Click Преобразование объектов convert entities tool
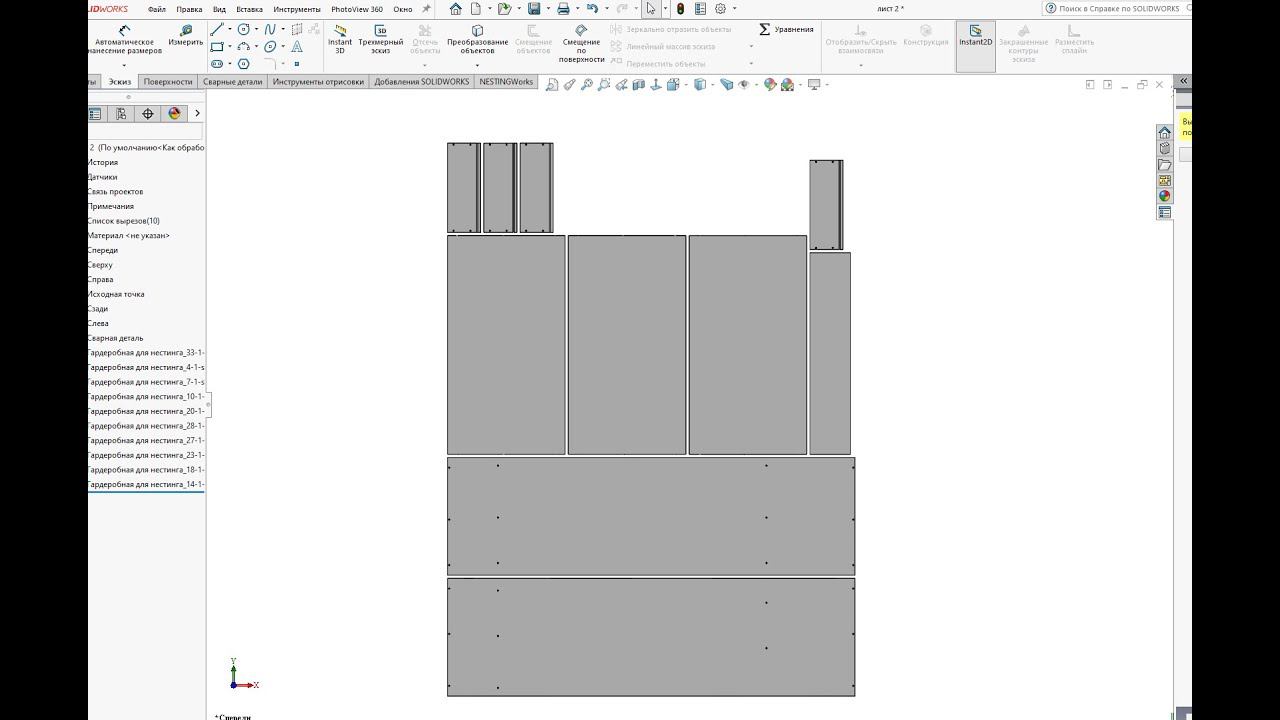Viewport: 1280px width, 720px height. pyautogui.click(x=477, y=40)
